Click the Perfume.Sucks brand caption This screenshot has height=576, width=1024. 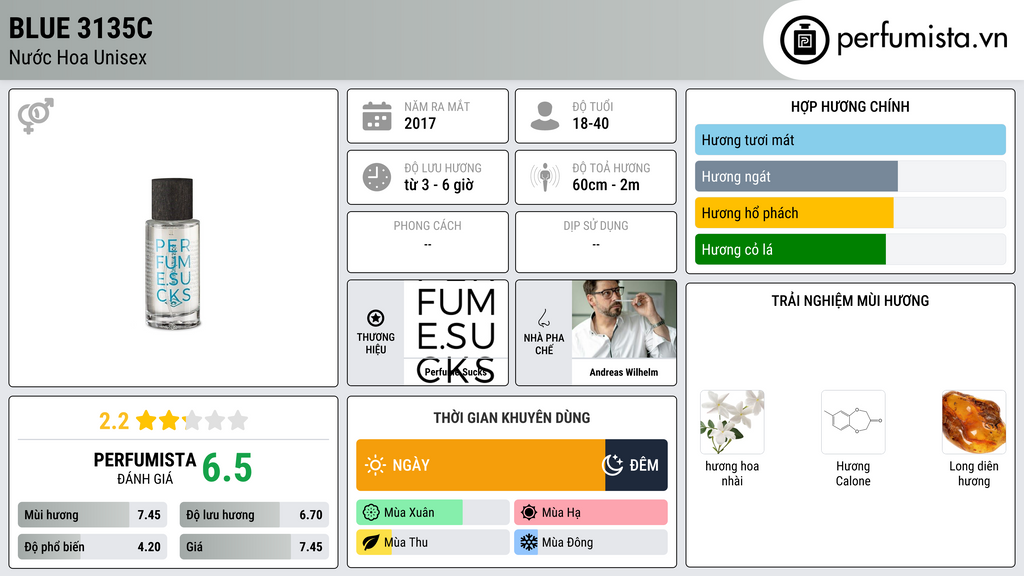(456, 372)
